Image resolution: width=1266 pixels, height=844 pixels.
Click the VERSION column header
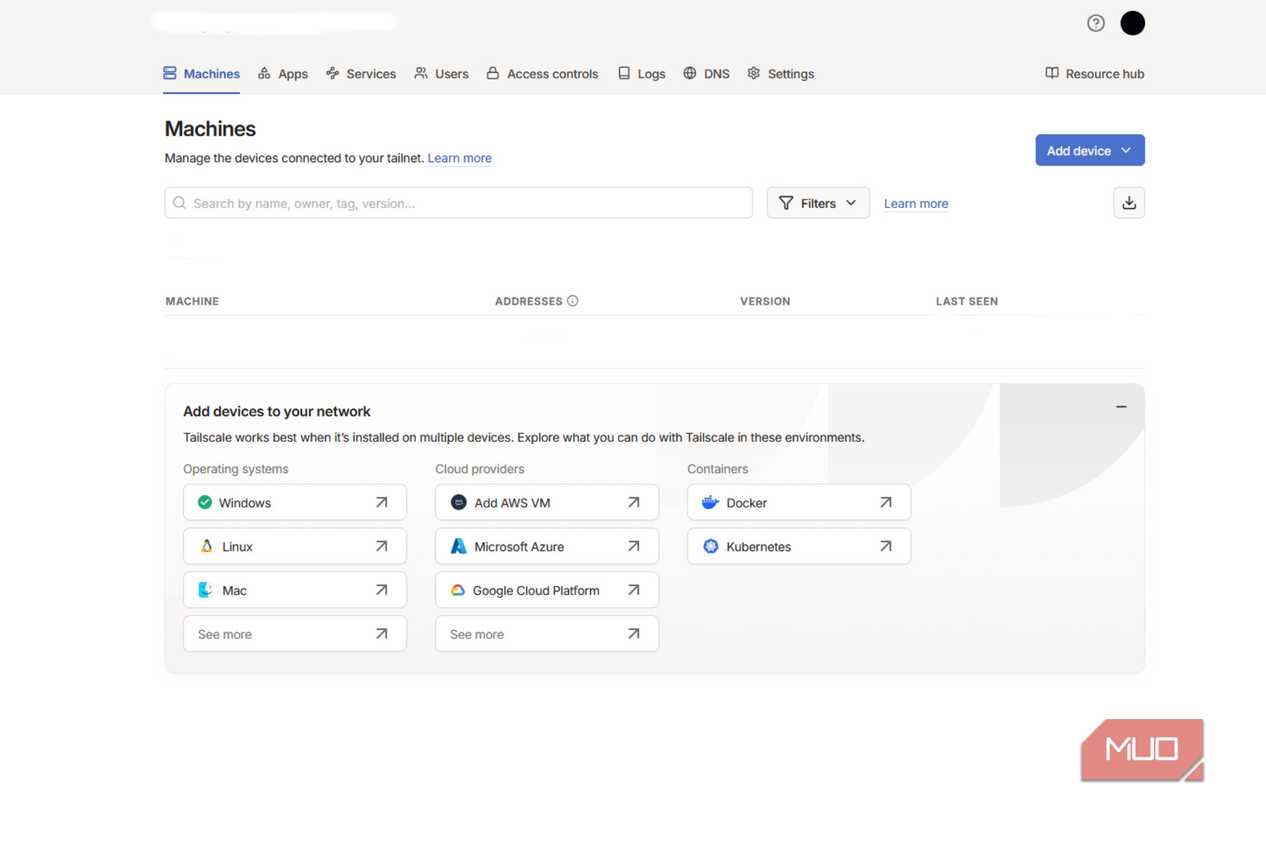[765, 301]
